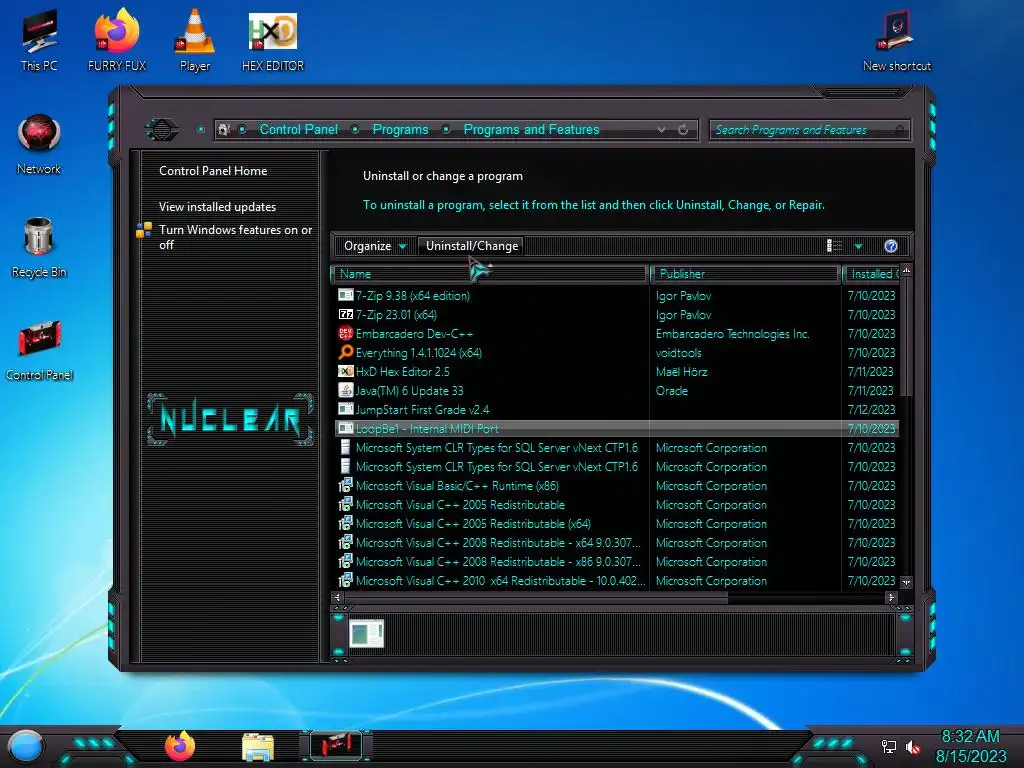This screenshot has height=768, width=1024.
Task: Open View installed updates link
Action: tap(217, 207)
